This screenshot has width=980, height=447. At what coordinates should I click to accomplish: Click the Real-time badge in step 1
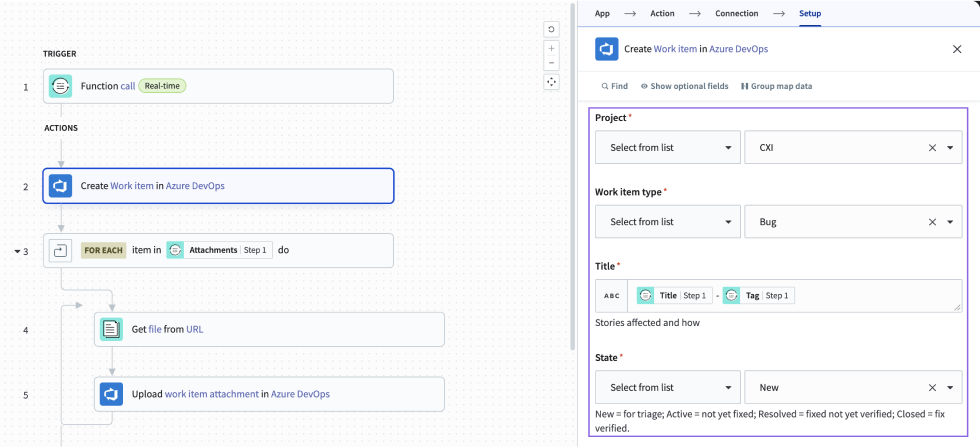tap(162, 86)
